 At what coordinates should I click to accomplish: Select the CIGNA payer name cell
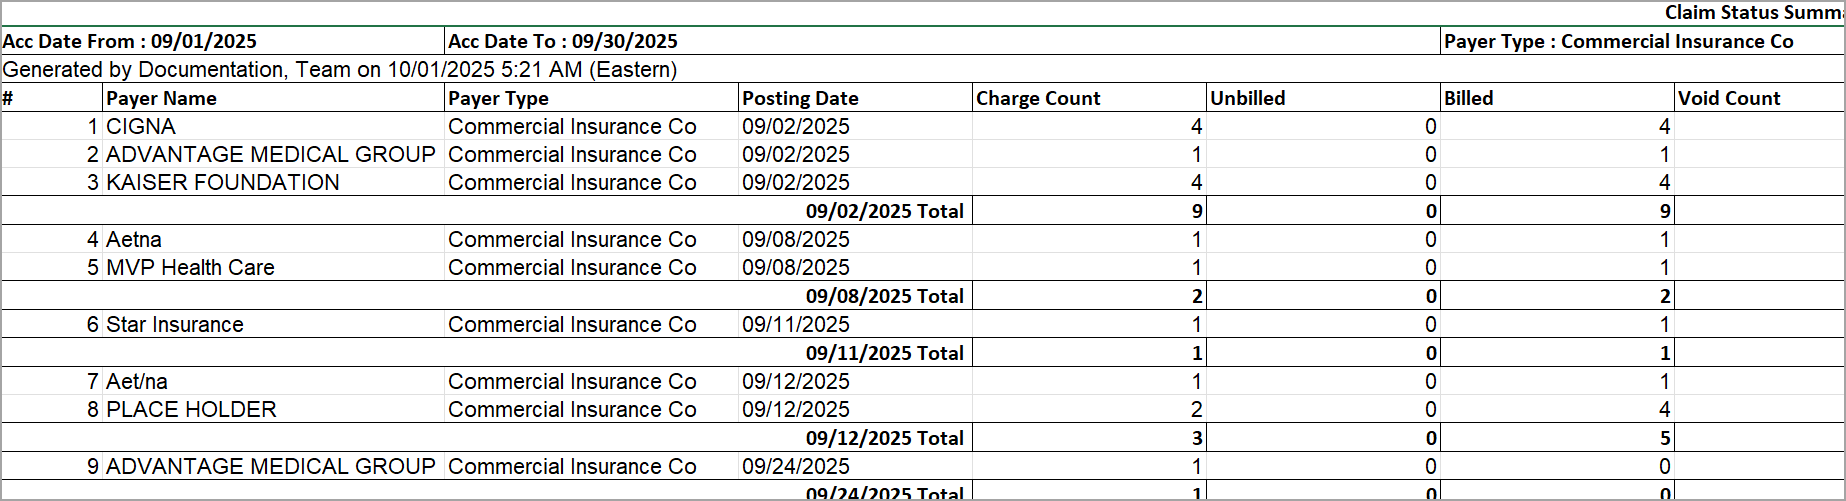[141, 127]
